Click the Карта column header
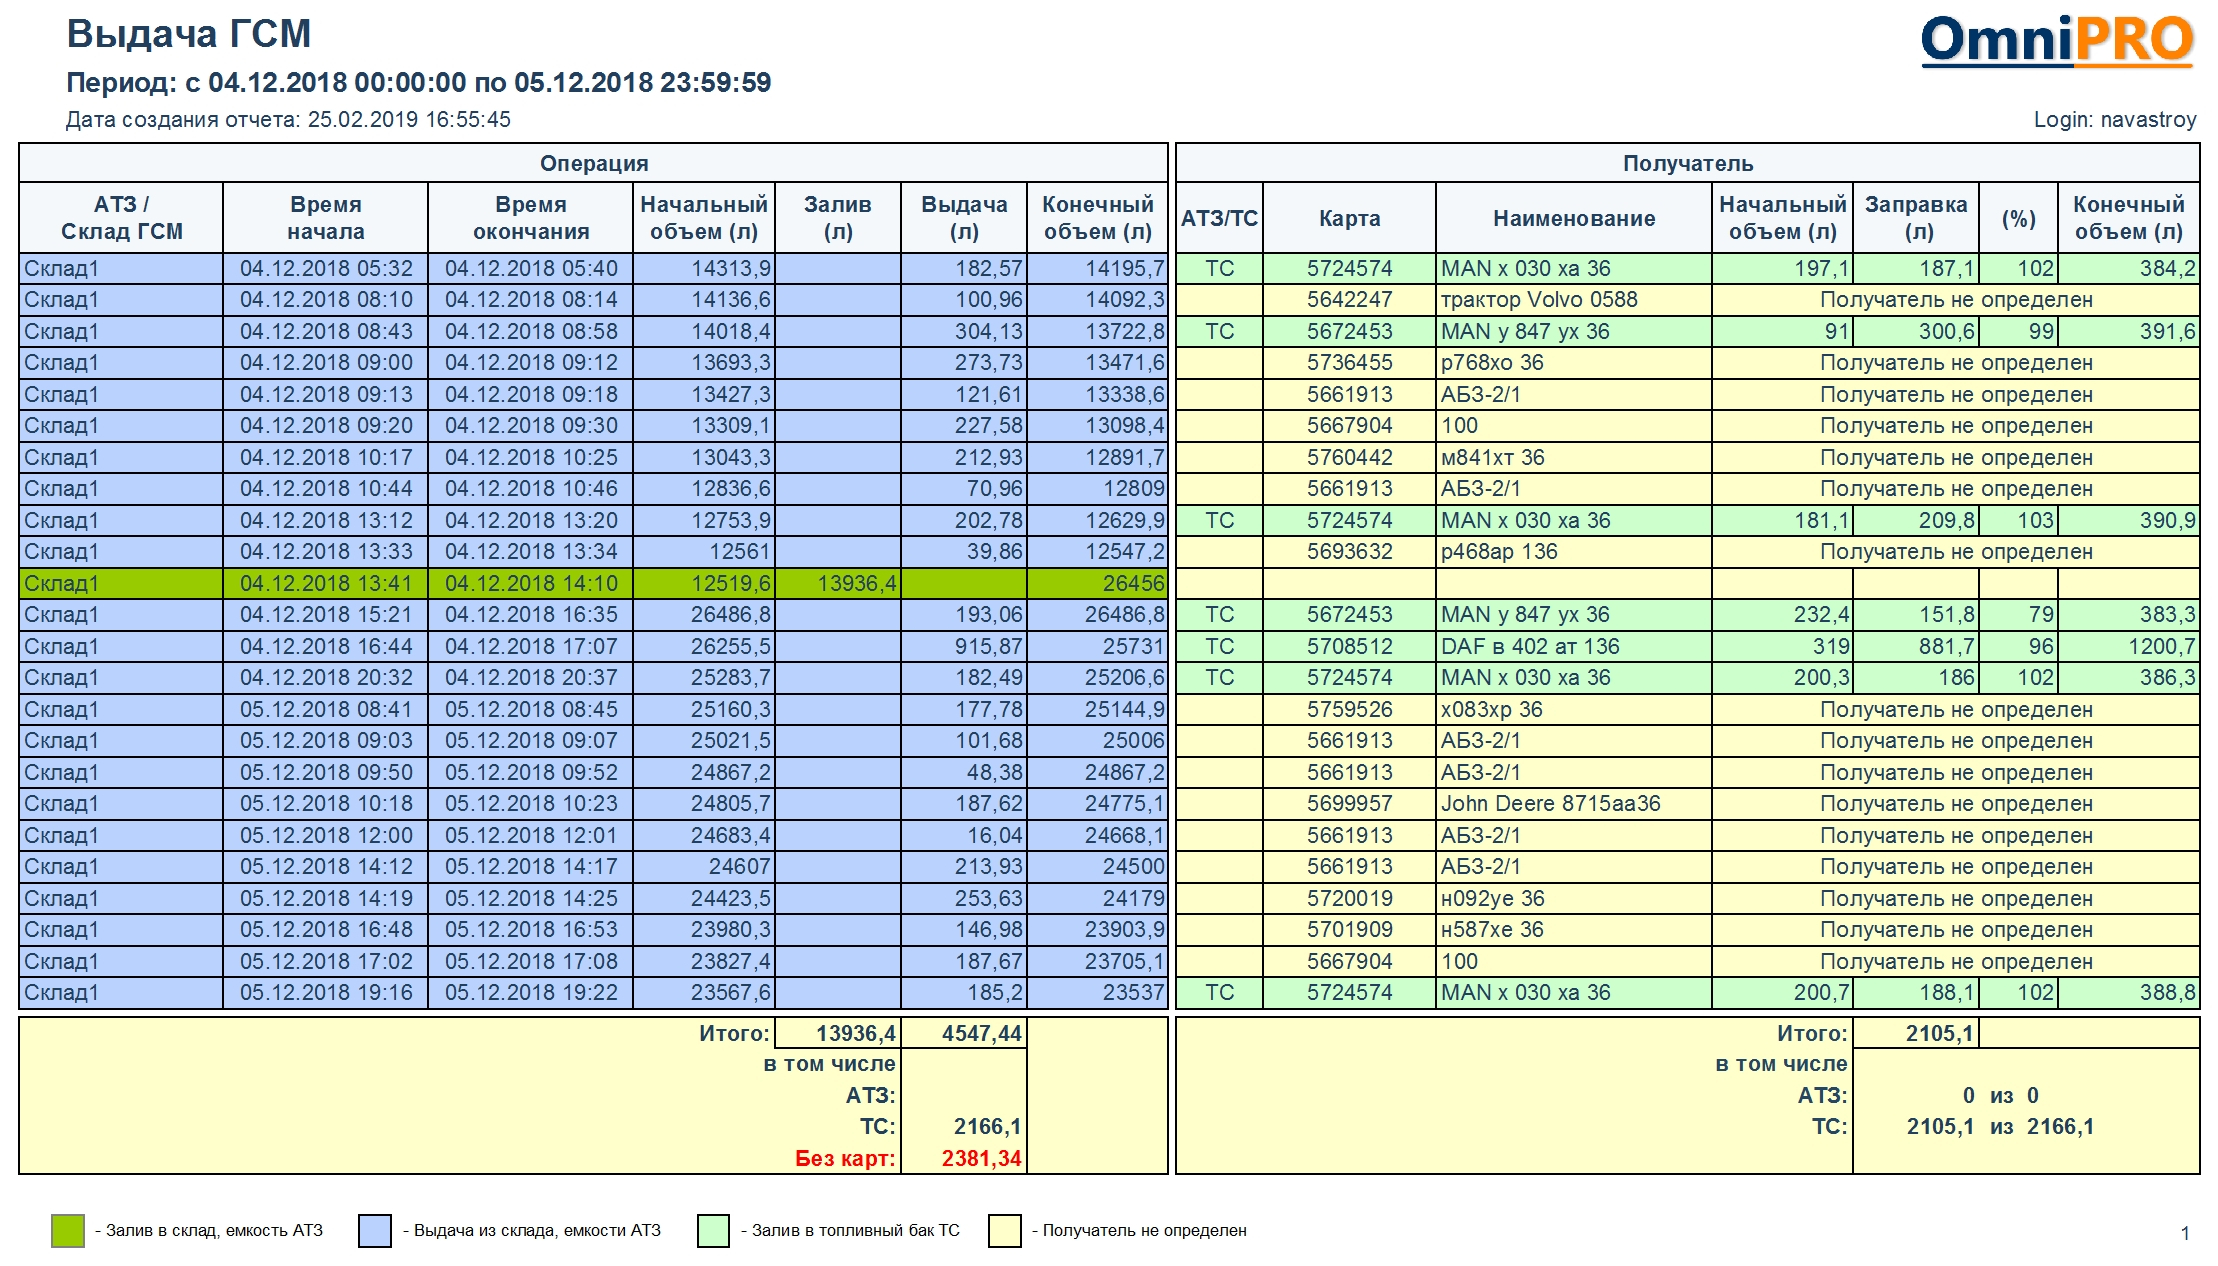The width and height of the screenshot is (2218, 1266). pyautogui.click(x=1349, y=218)
